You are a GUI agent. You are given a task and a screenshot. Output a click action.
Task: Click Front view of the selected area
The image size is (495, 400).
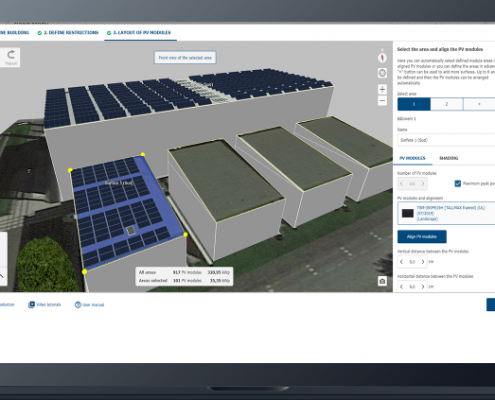pyautogui.click(x=185, y=58)
